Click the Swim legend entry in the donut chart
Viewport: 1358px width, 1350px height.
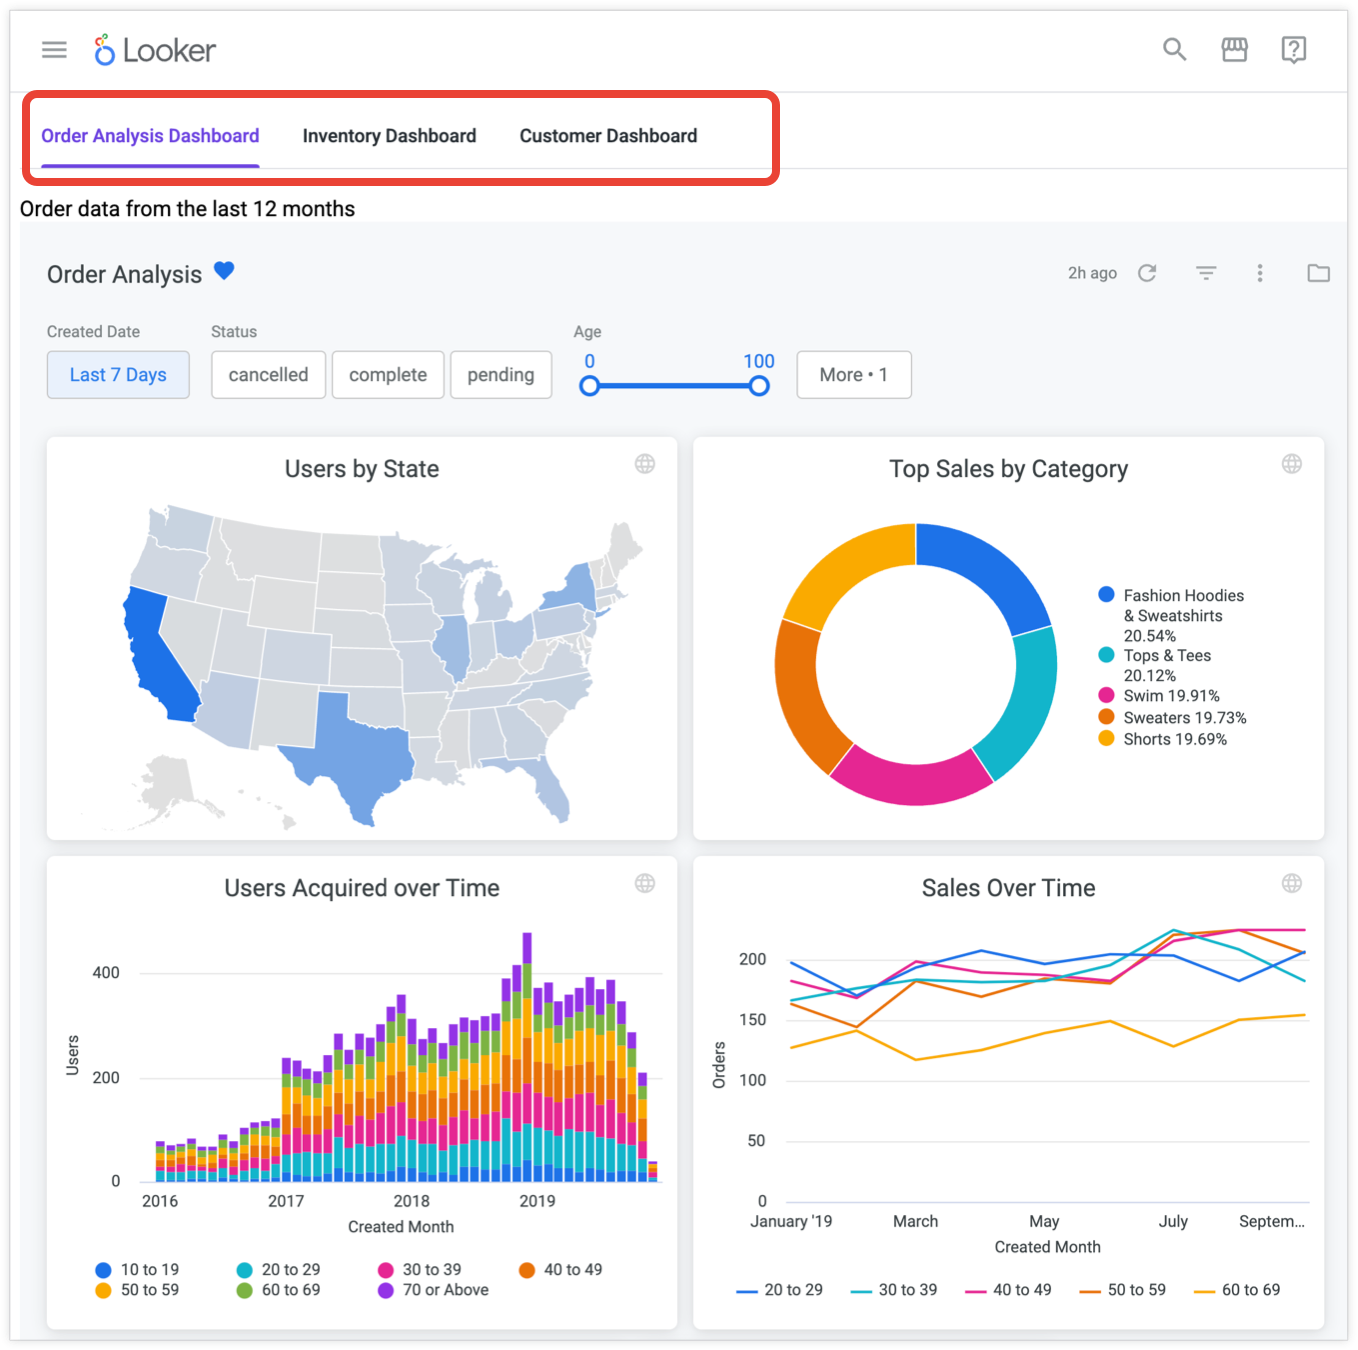click(x=1171, y=695)
